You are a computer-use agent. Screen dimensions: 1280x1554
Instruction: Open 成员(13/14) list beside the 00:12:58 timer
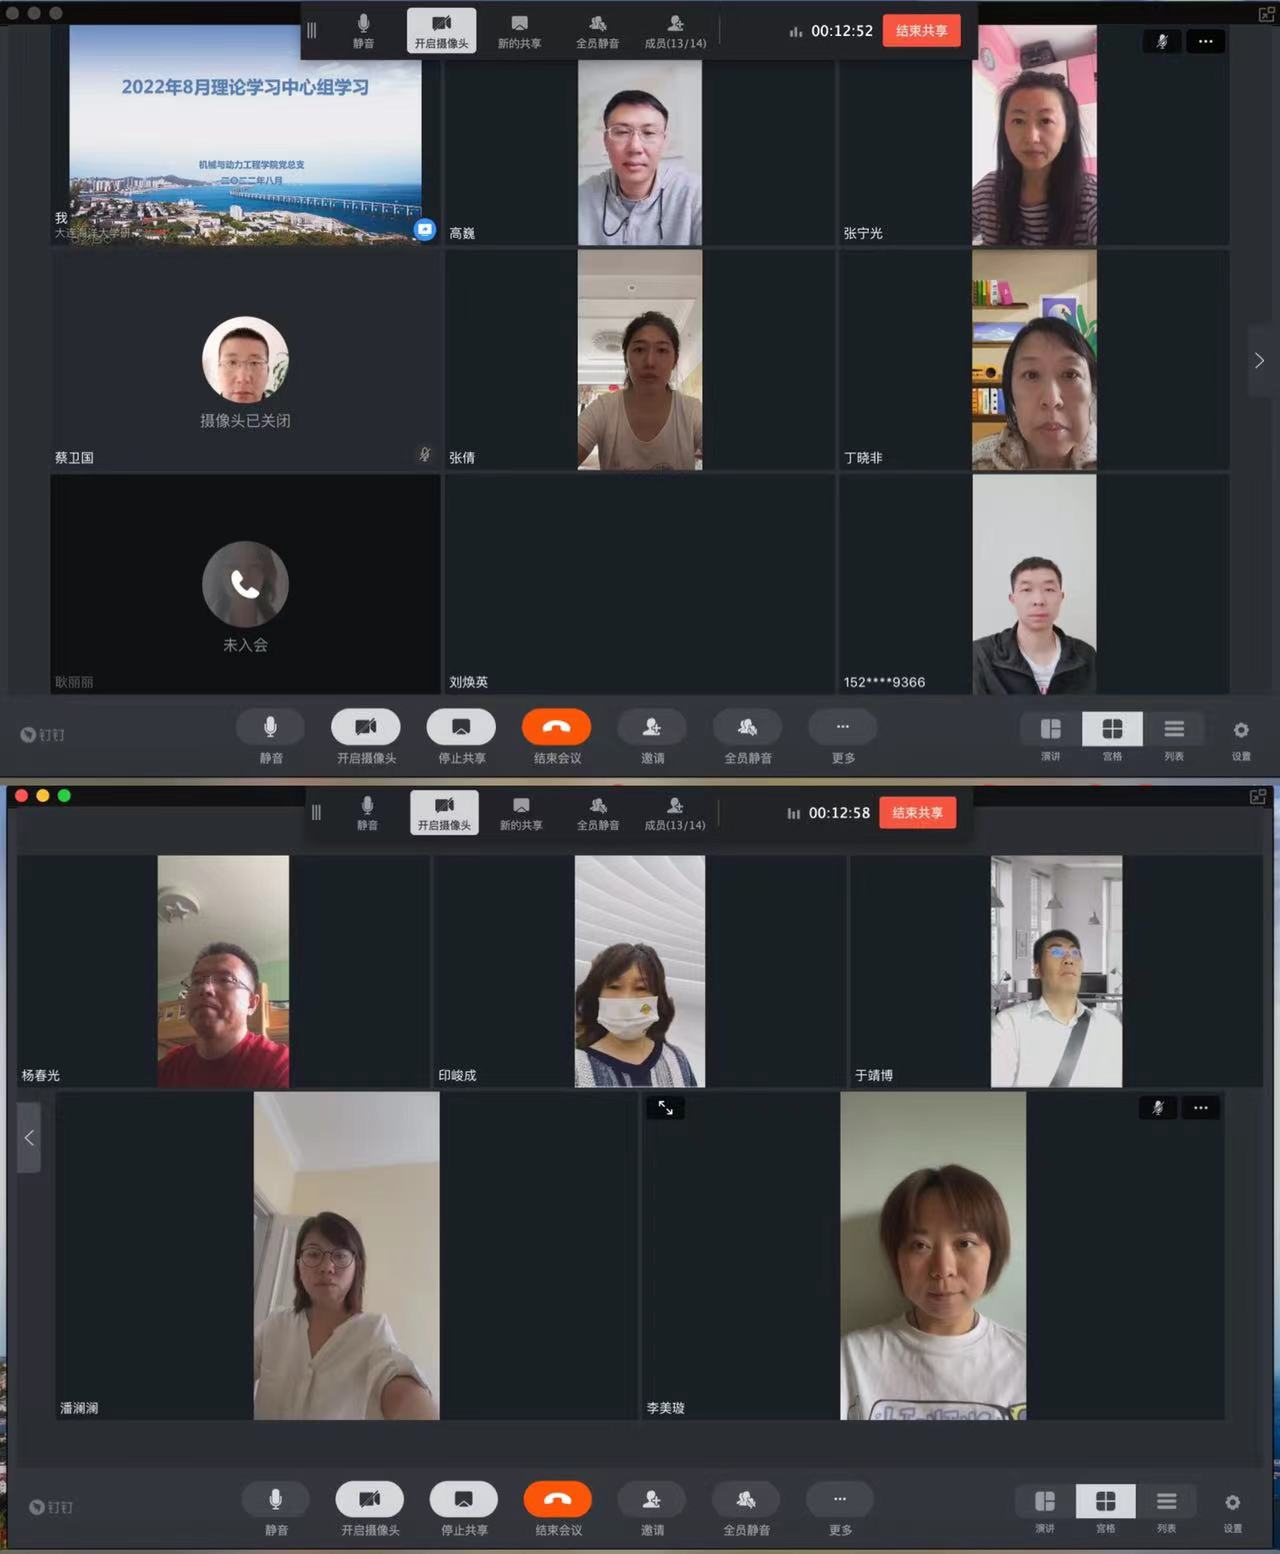675,813
